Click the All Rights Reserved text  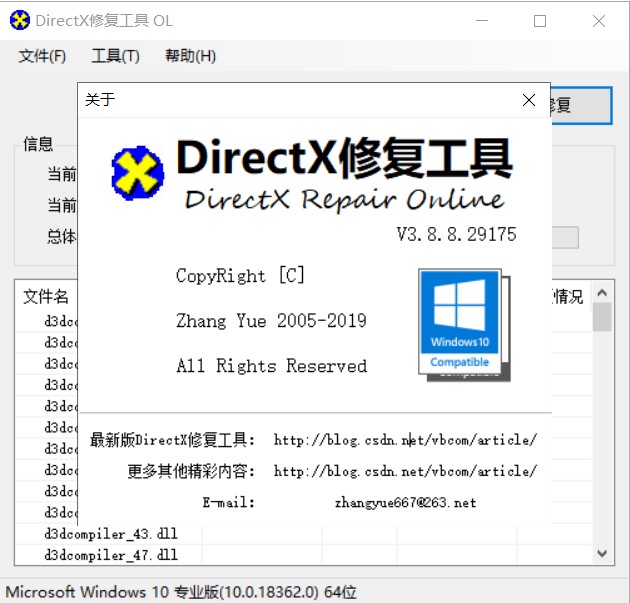click(x=272, y=366)
